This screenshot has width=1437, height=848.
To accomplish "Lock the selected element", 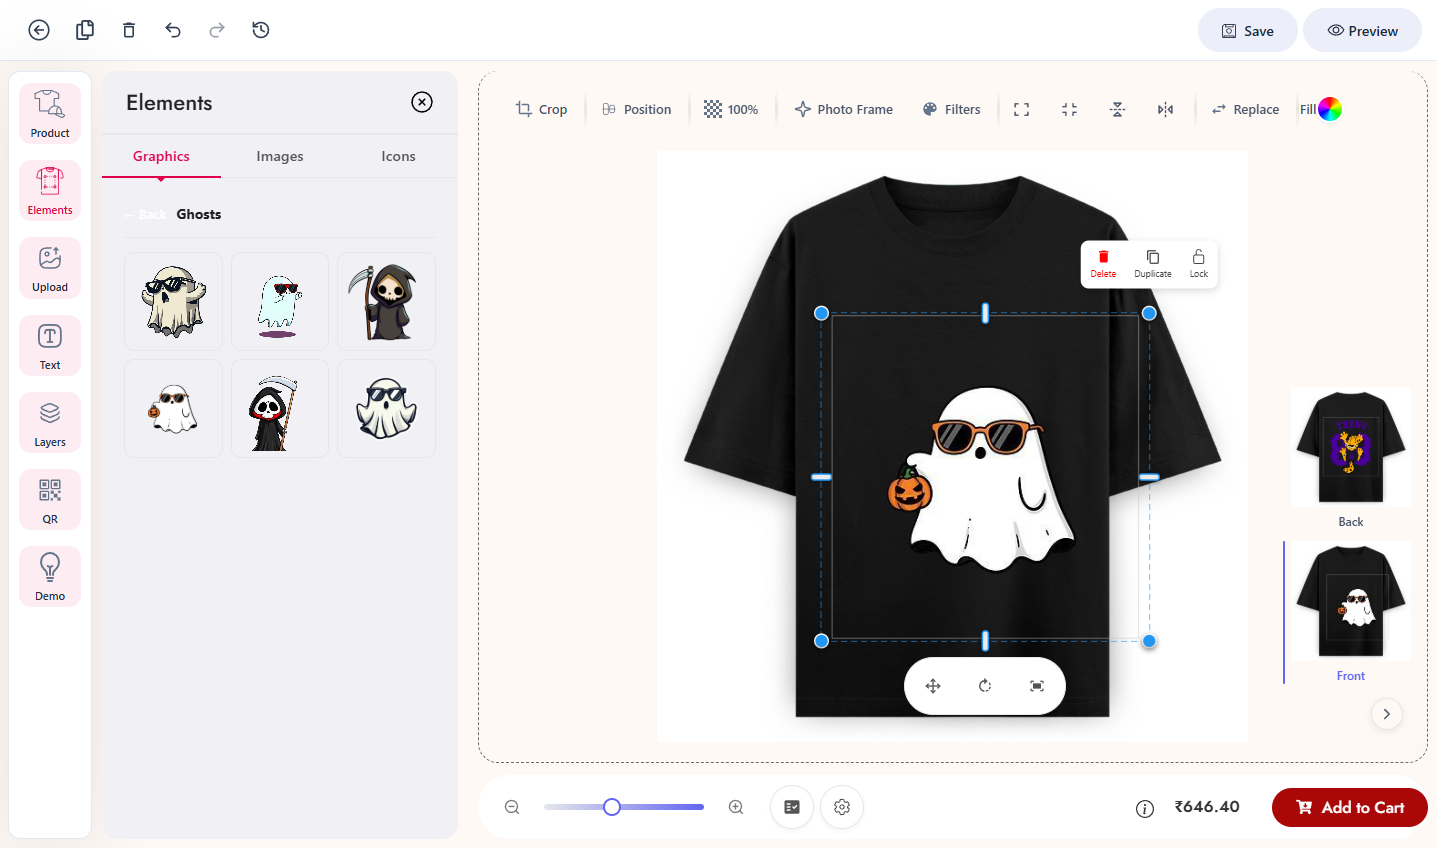I will (x=1198, y=264).
